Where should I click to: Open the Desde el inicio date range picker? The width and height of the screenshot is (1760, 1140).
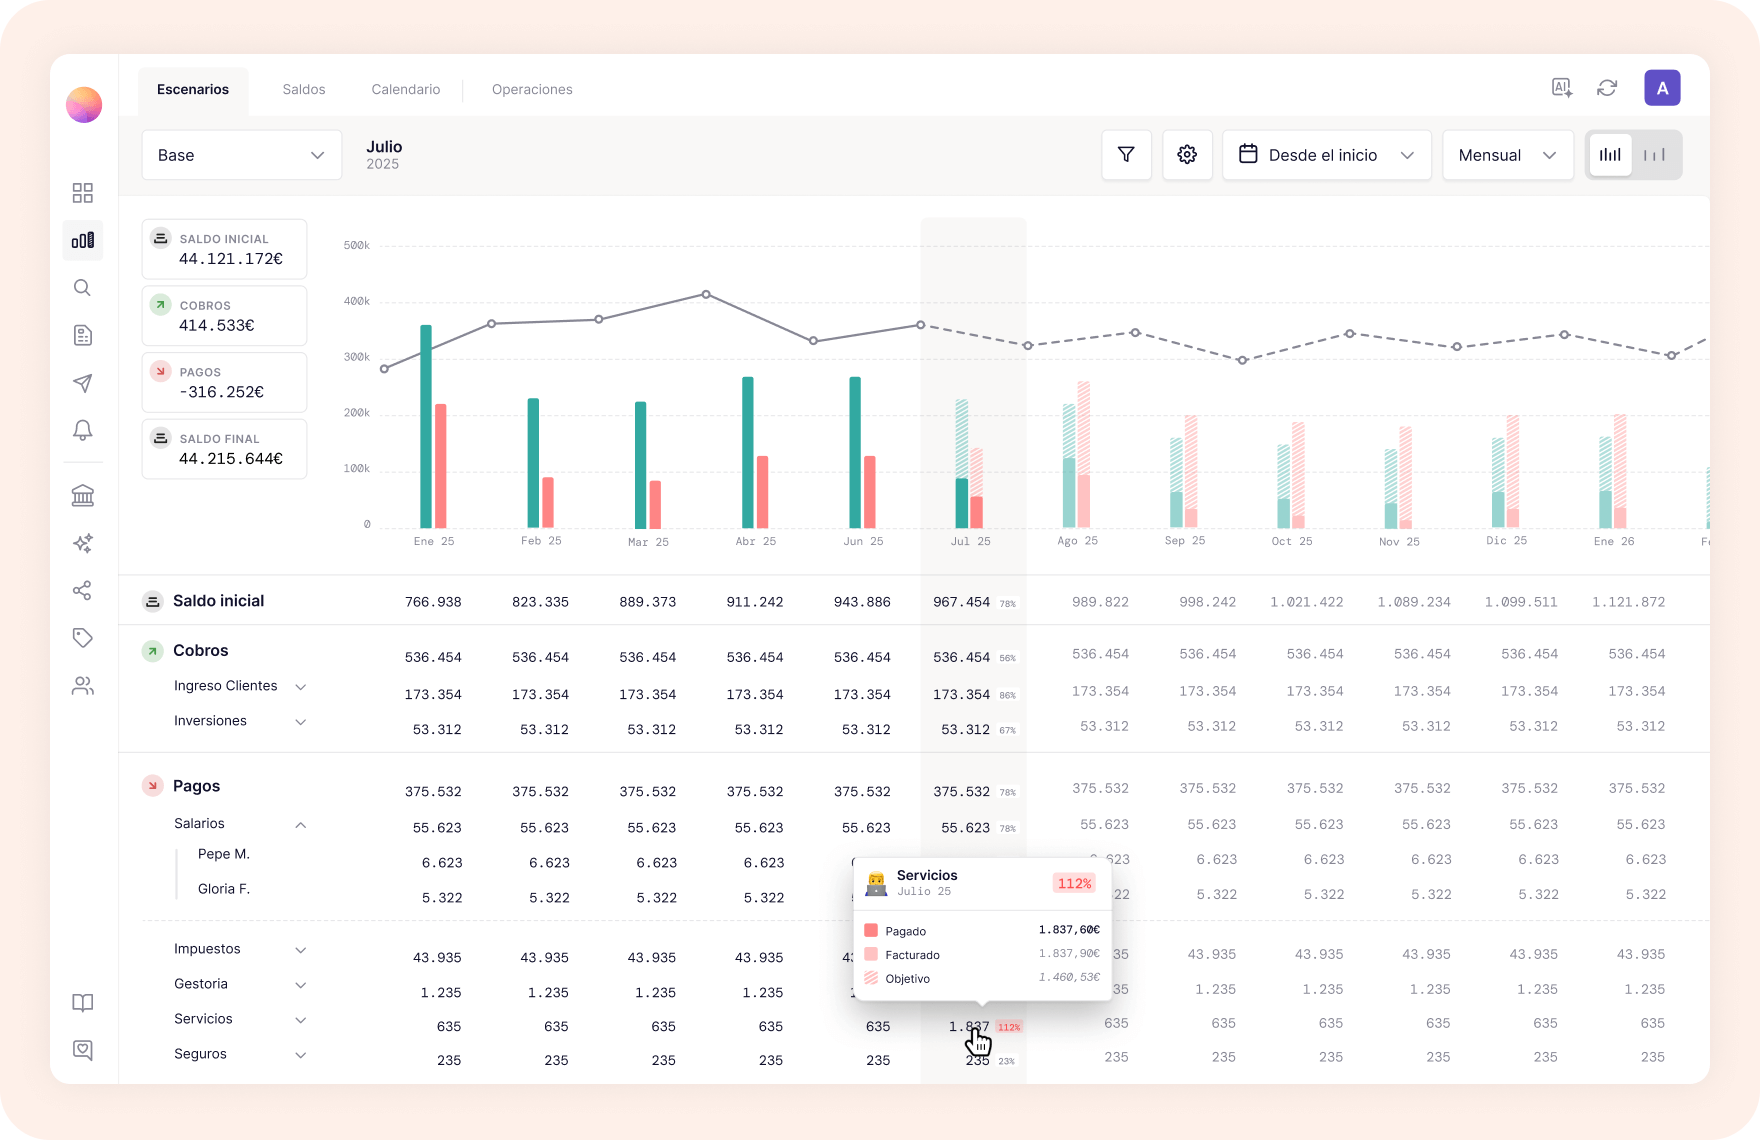[1326, 155]
